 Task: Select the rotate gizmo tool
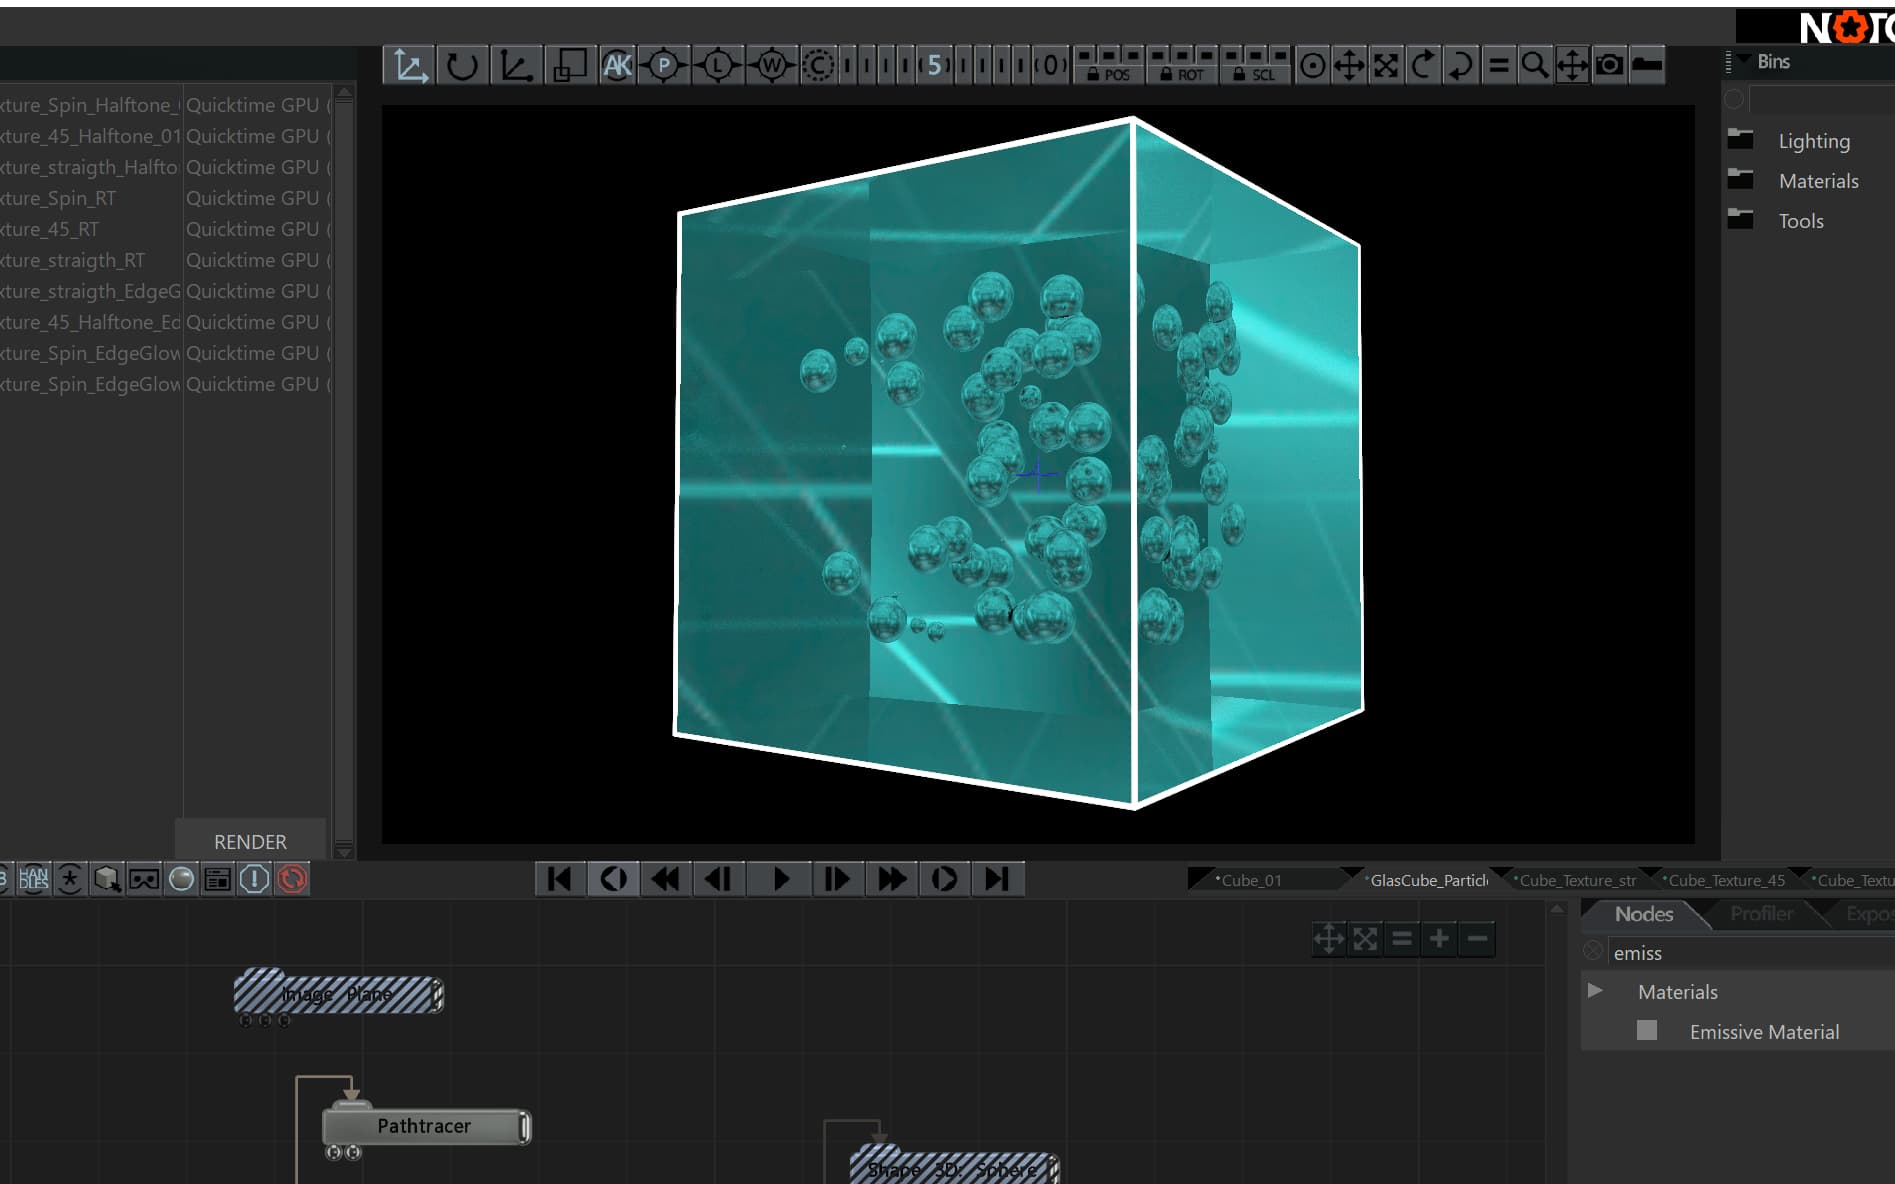pos(462,66)
